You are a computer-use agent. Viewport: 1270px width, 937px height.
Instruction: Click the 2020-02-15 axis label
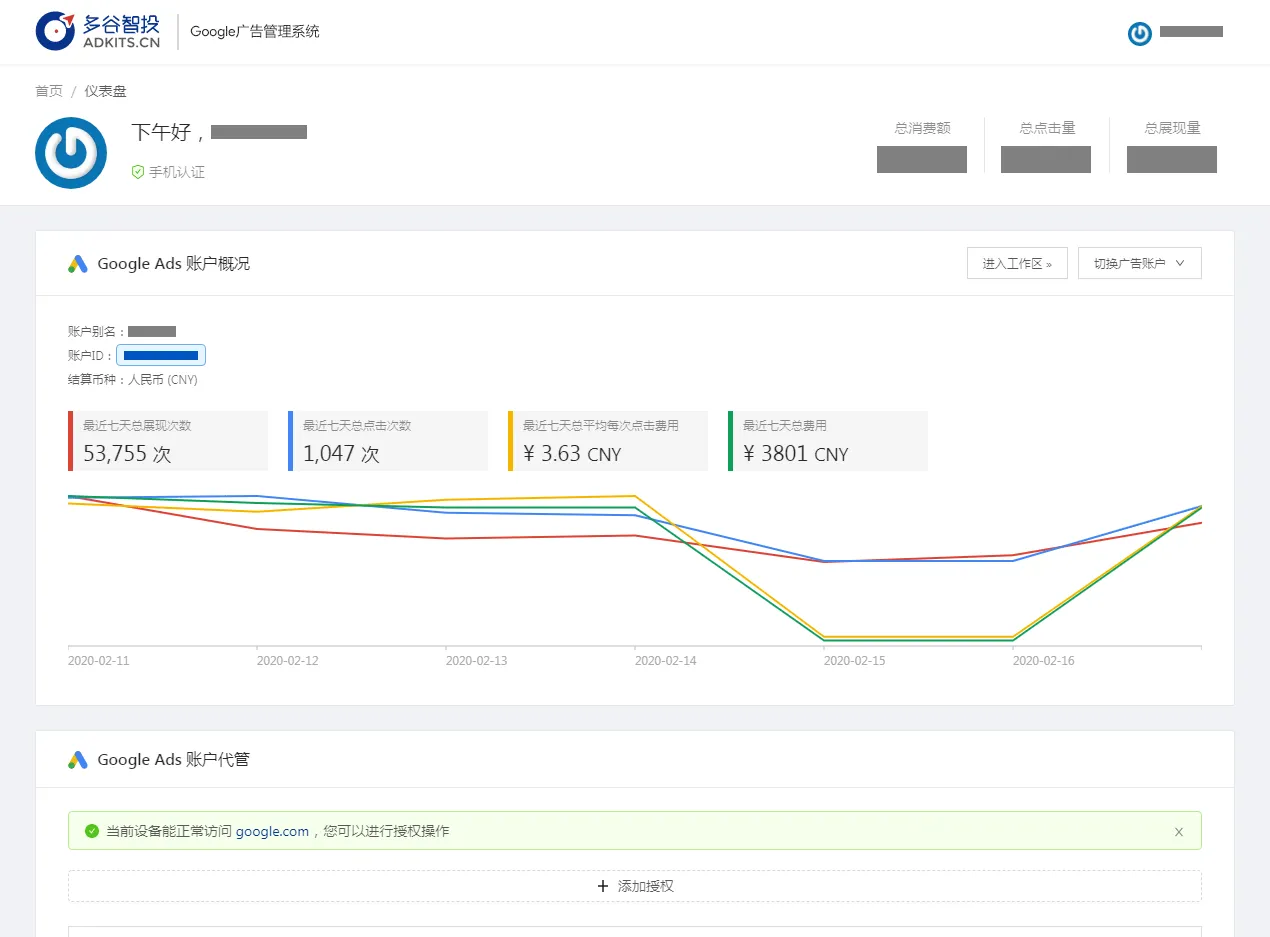tap(855, 661)
